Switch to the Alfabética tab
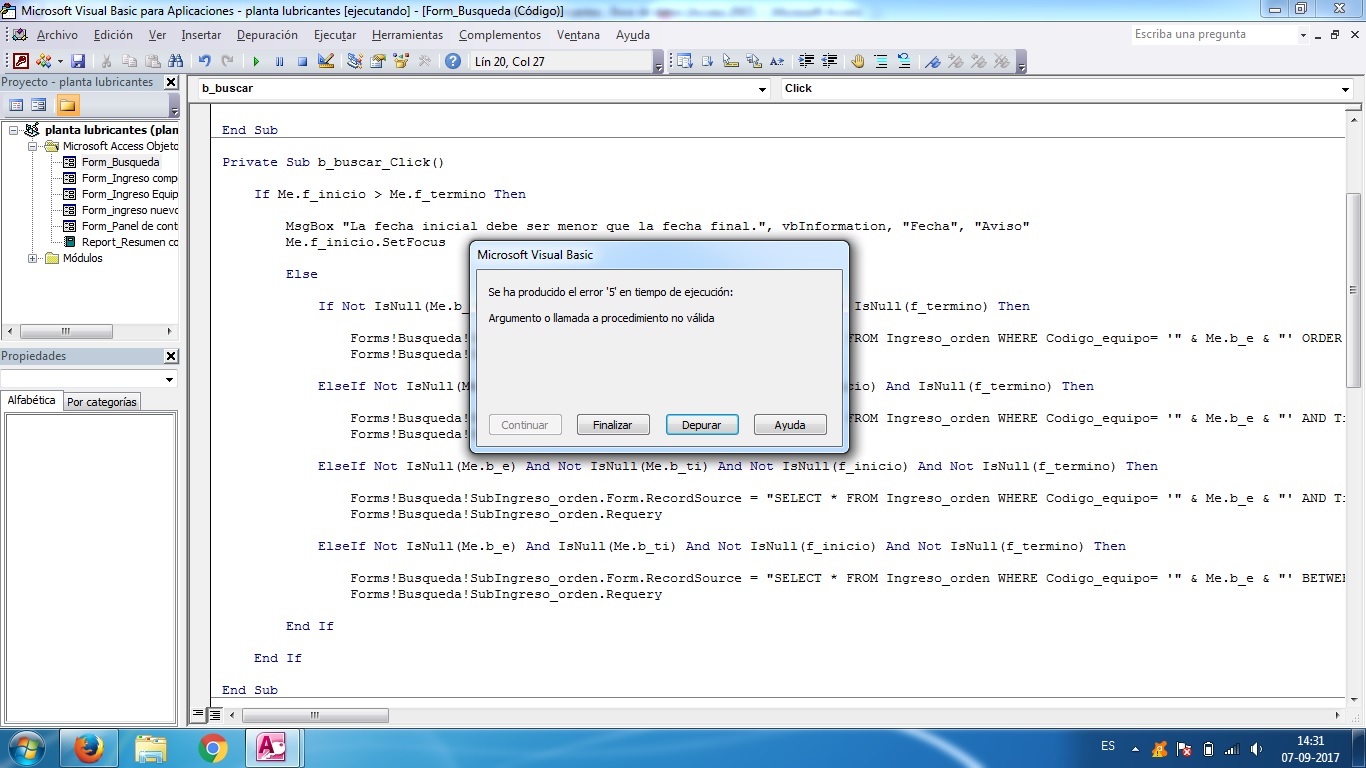The height and width of the screenshot is (768, 1366). [x=32, y=400]
